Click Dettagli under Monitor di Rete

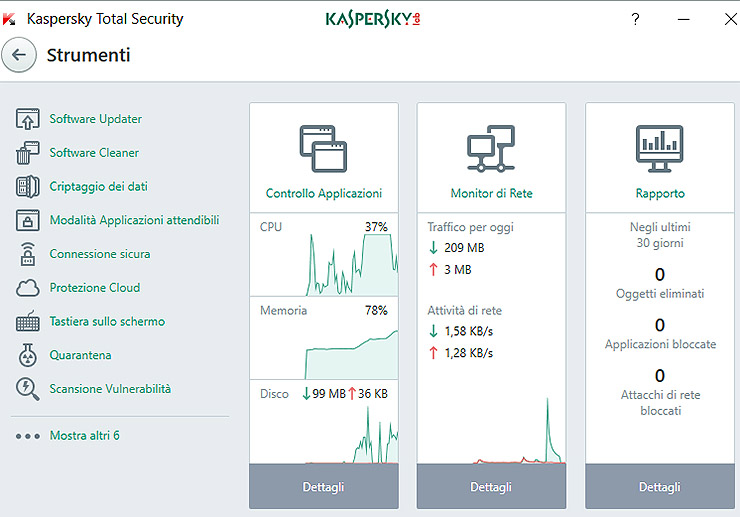[491, 487]
